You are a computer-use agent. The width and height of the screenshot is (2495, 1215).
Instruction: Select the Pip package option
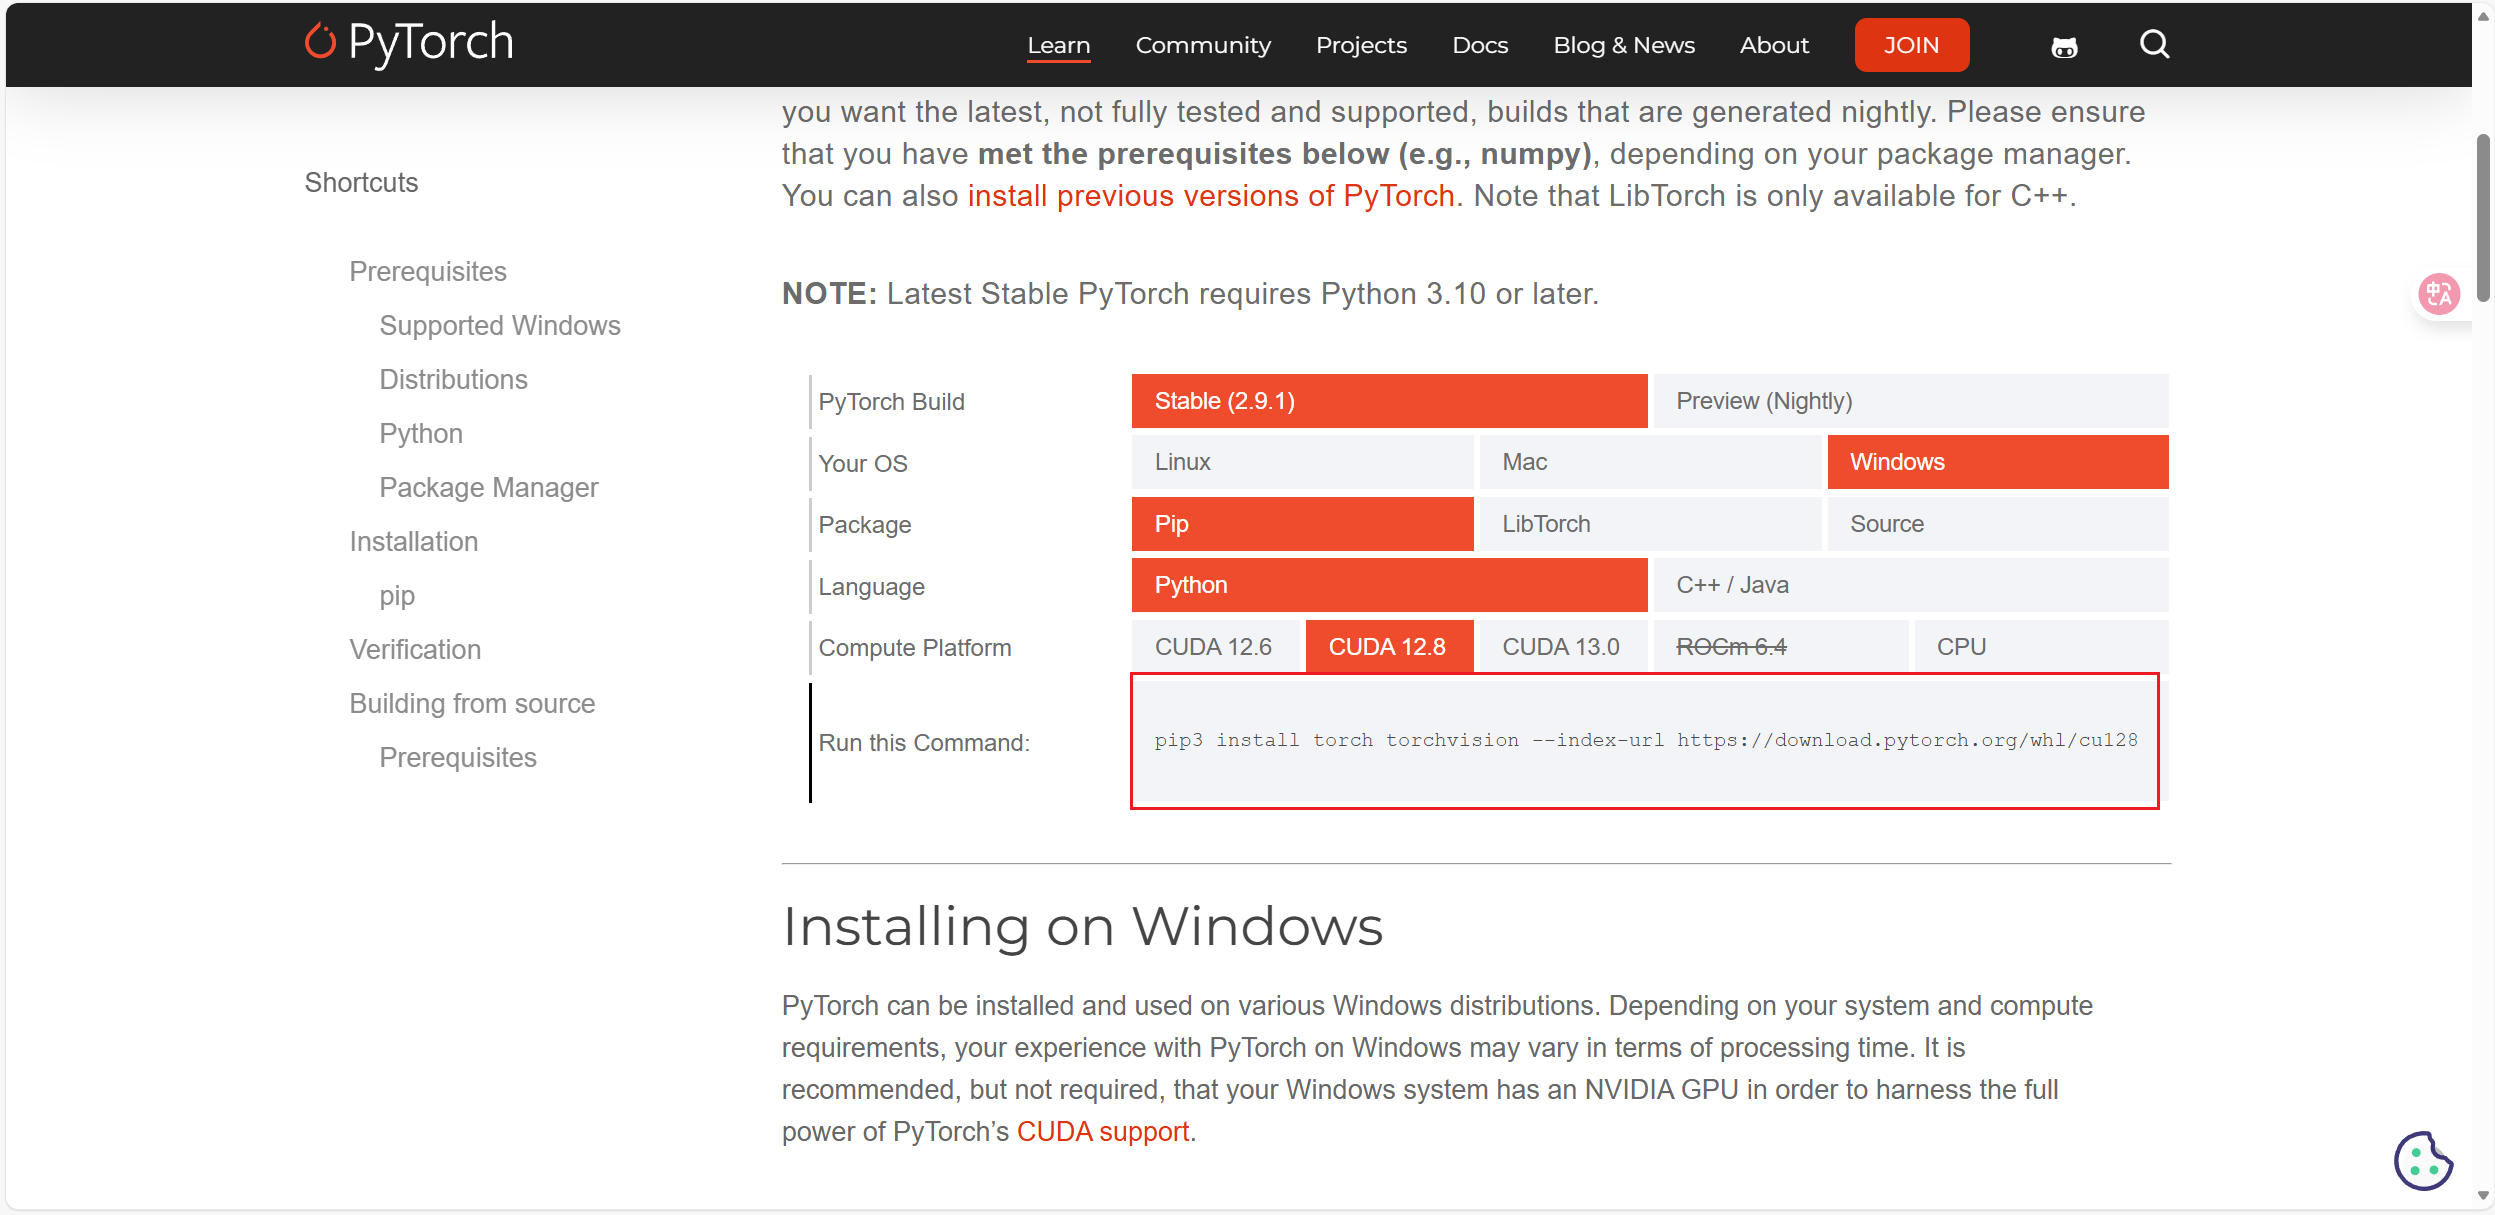[x=1302, y=524]
